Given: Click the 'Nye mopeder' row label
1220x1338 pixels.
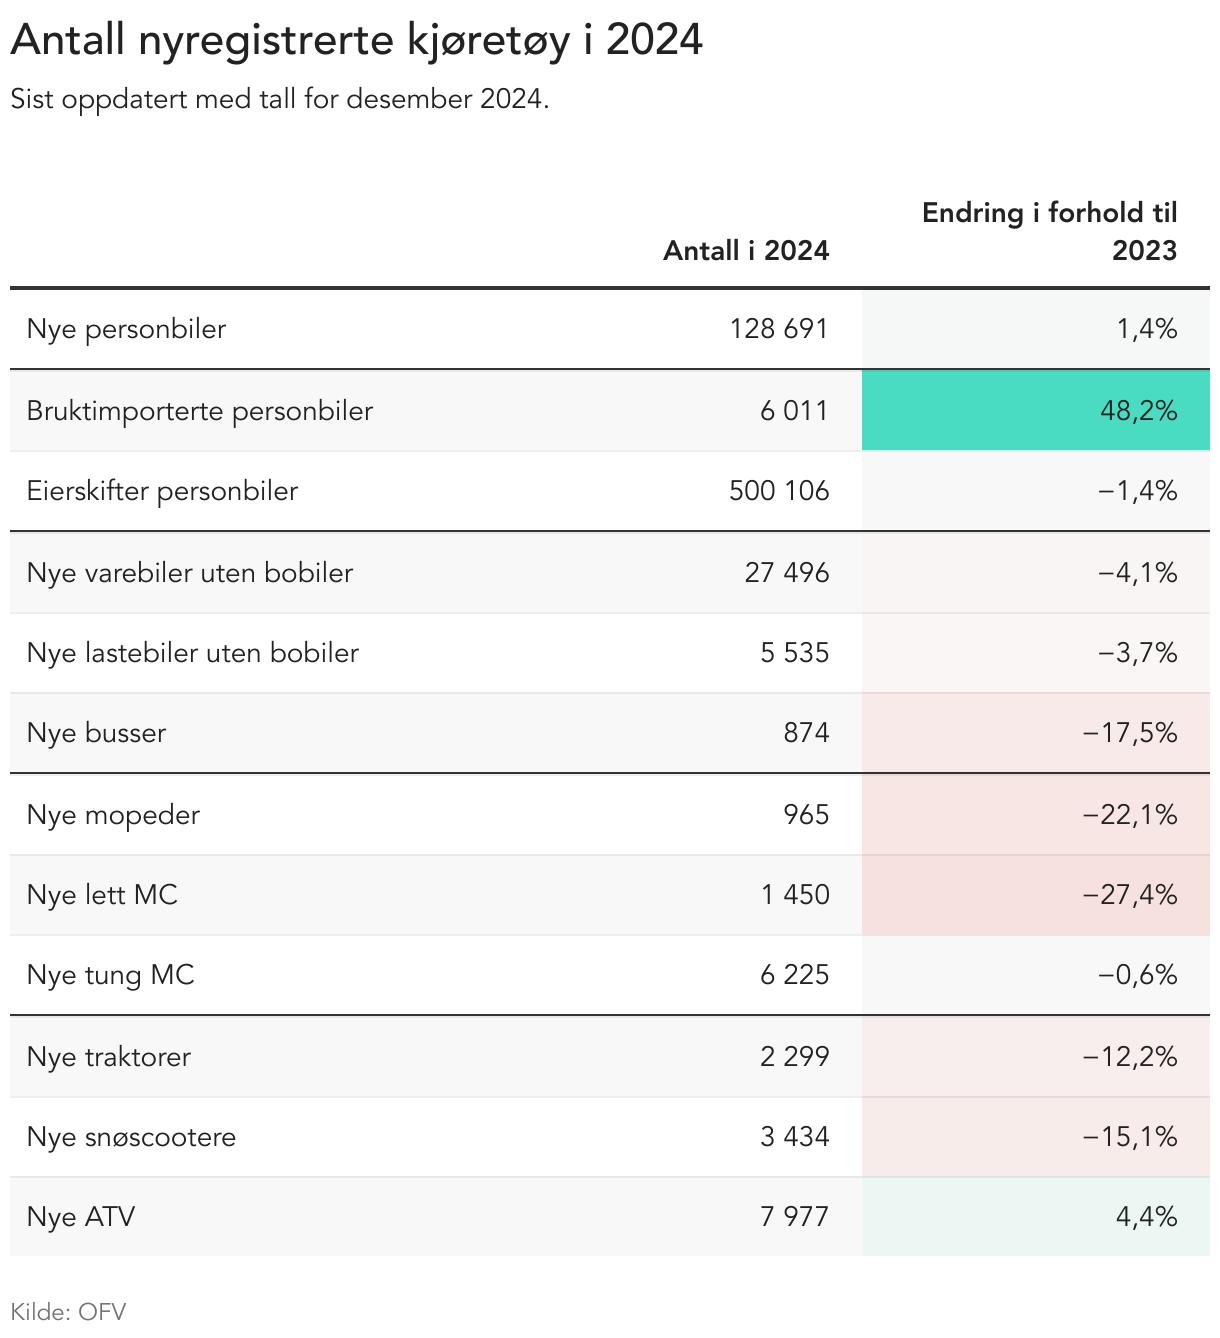Looking at the screenshot, I should pos(114,815).
